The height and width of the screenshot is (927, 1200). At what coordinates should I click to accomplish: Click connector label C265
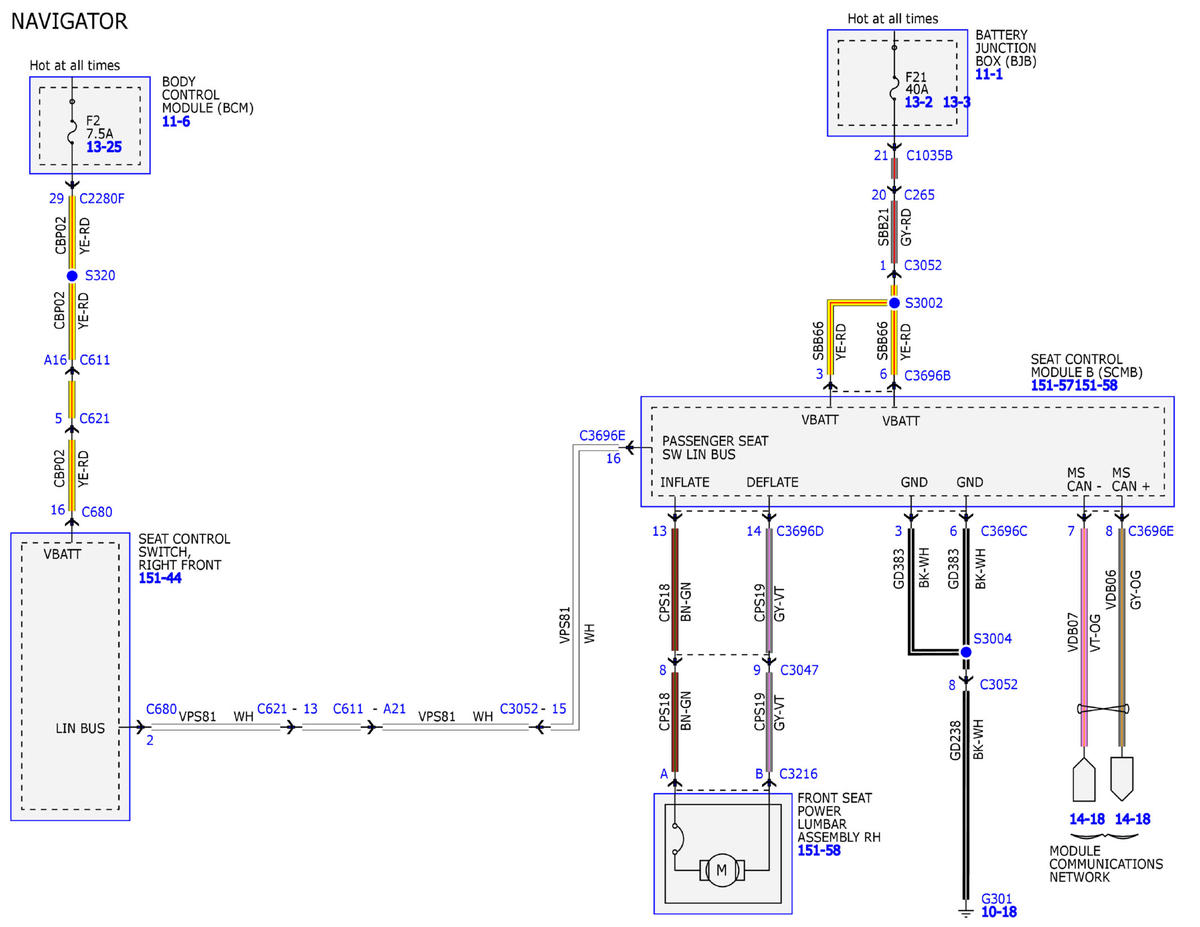(920, 195)
